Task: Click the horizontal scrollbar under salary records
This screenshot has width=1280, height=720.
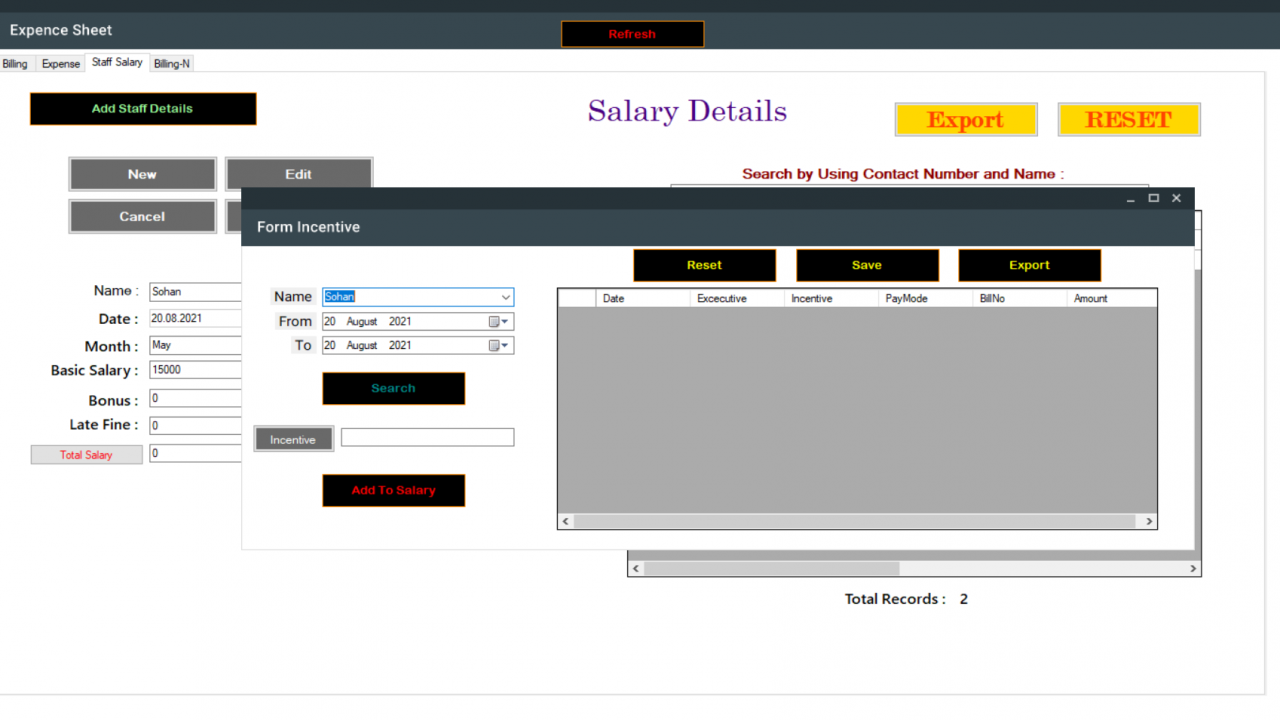Action: 914,568
